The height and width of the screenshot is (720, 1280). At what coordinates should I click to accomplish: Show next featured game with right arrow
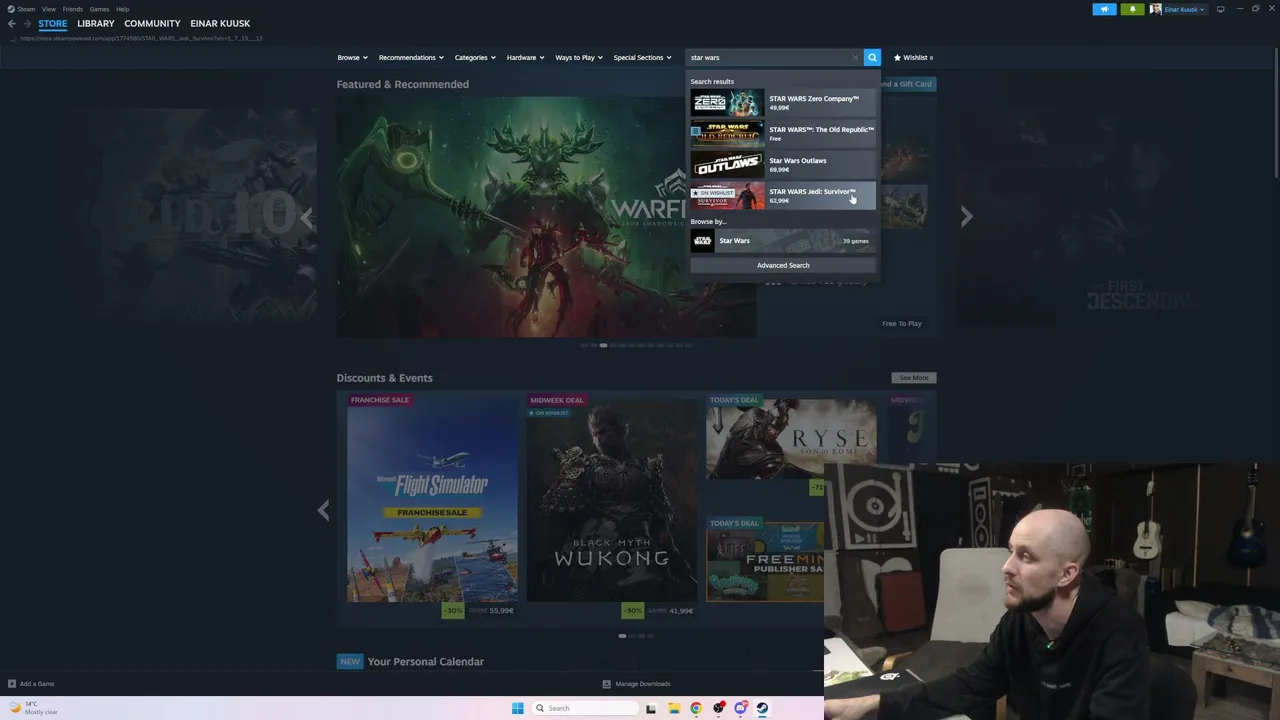pos(966,216)
